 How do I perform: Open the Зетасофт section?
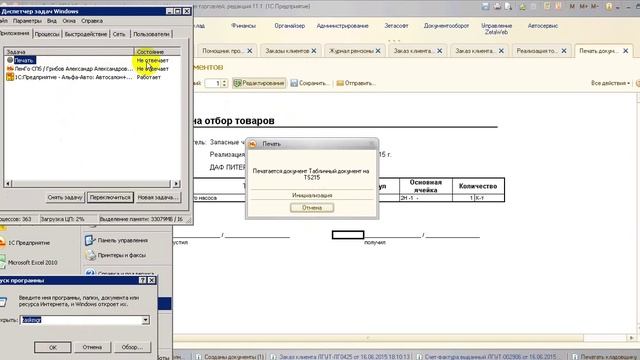(x=396, y=26)
